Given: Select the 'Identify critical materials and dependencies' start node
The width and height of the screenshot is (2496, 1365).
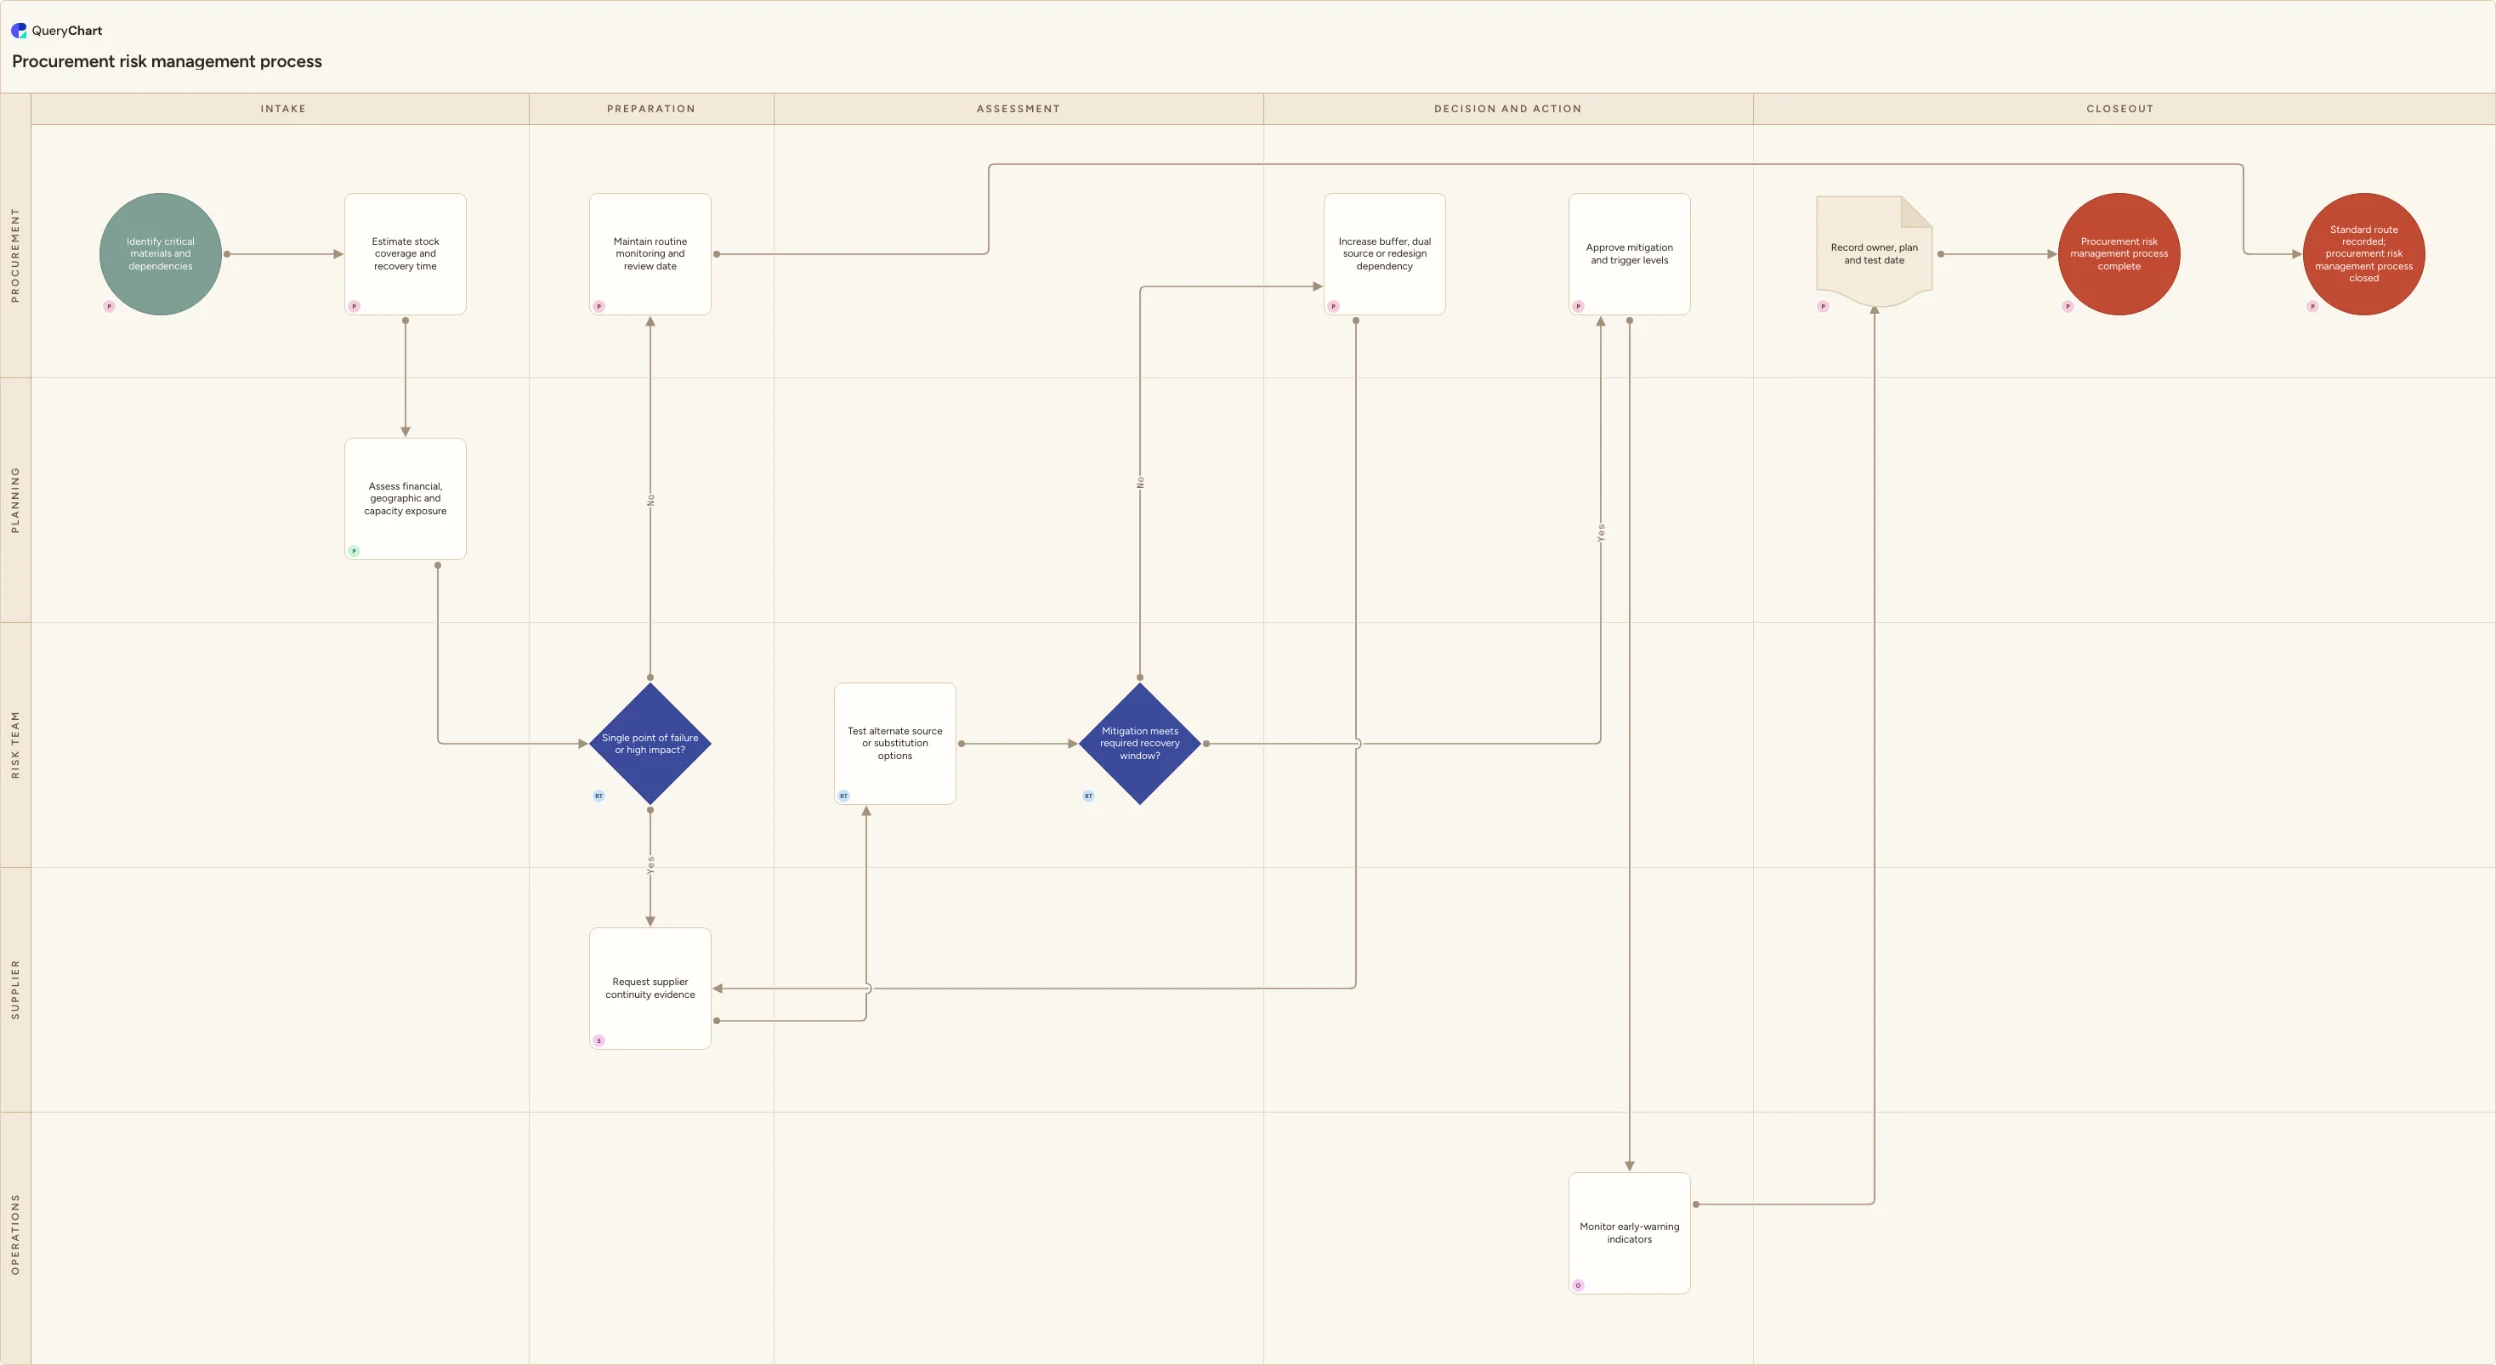Looking at the screenshot, I should coord(160,254).
